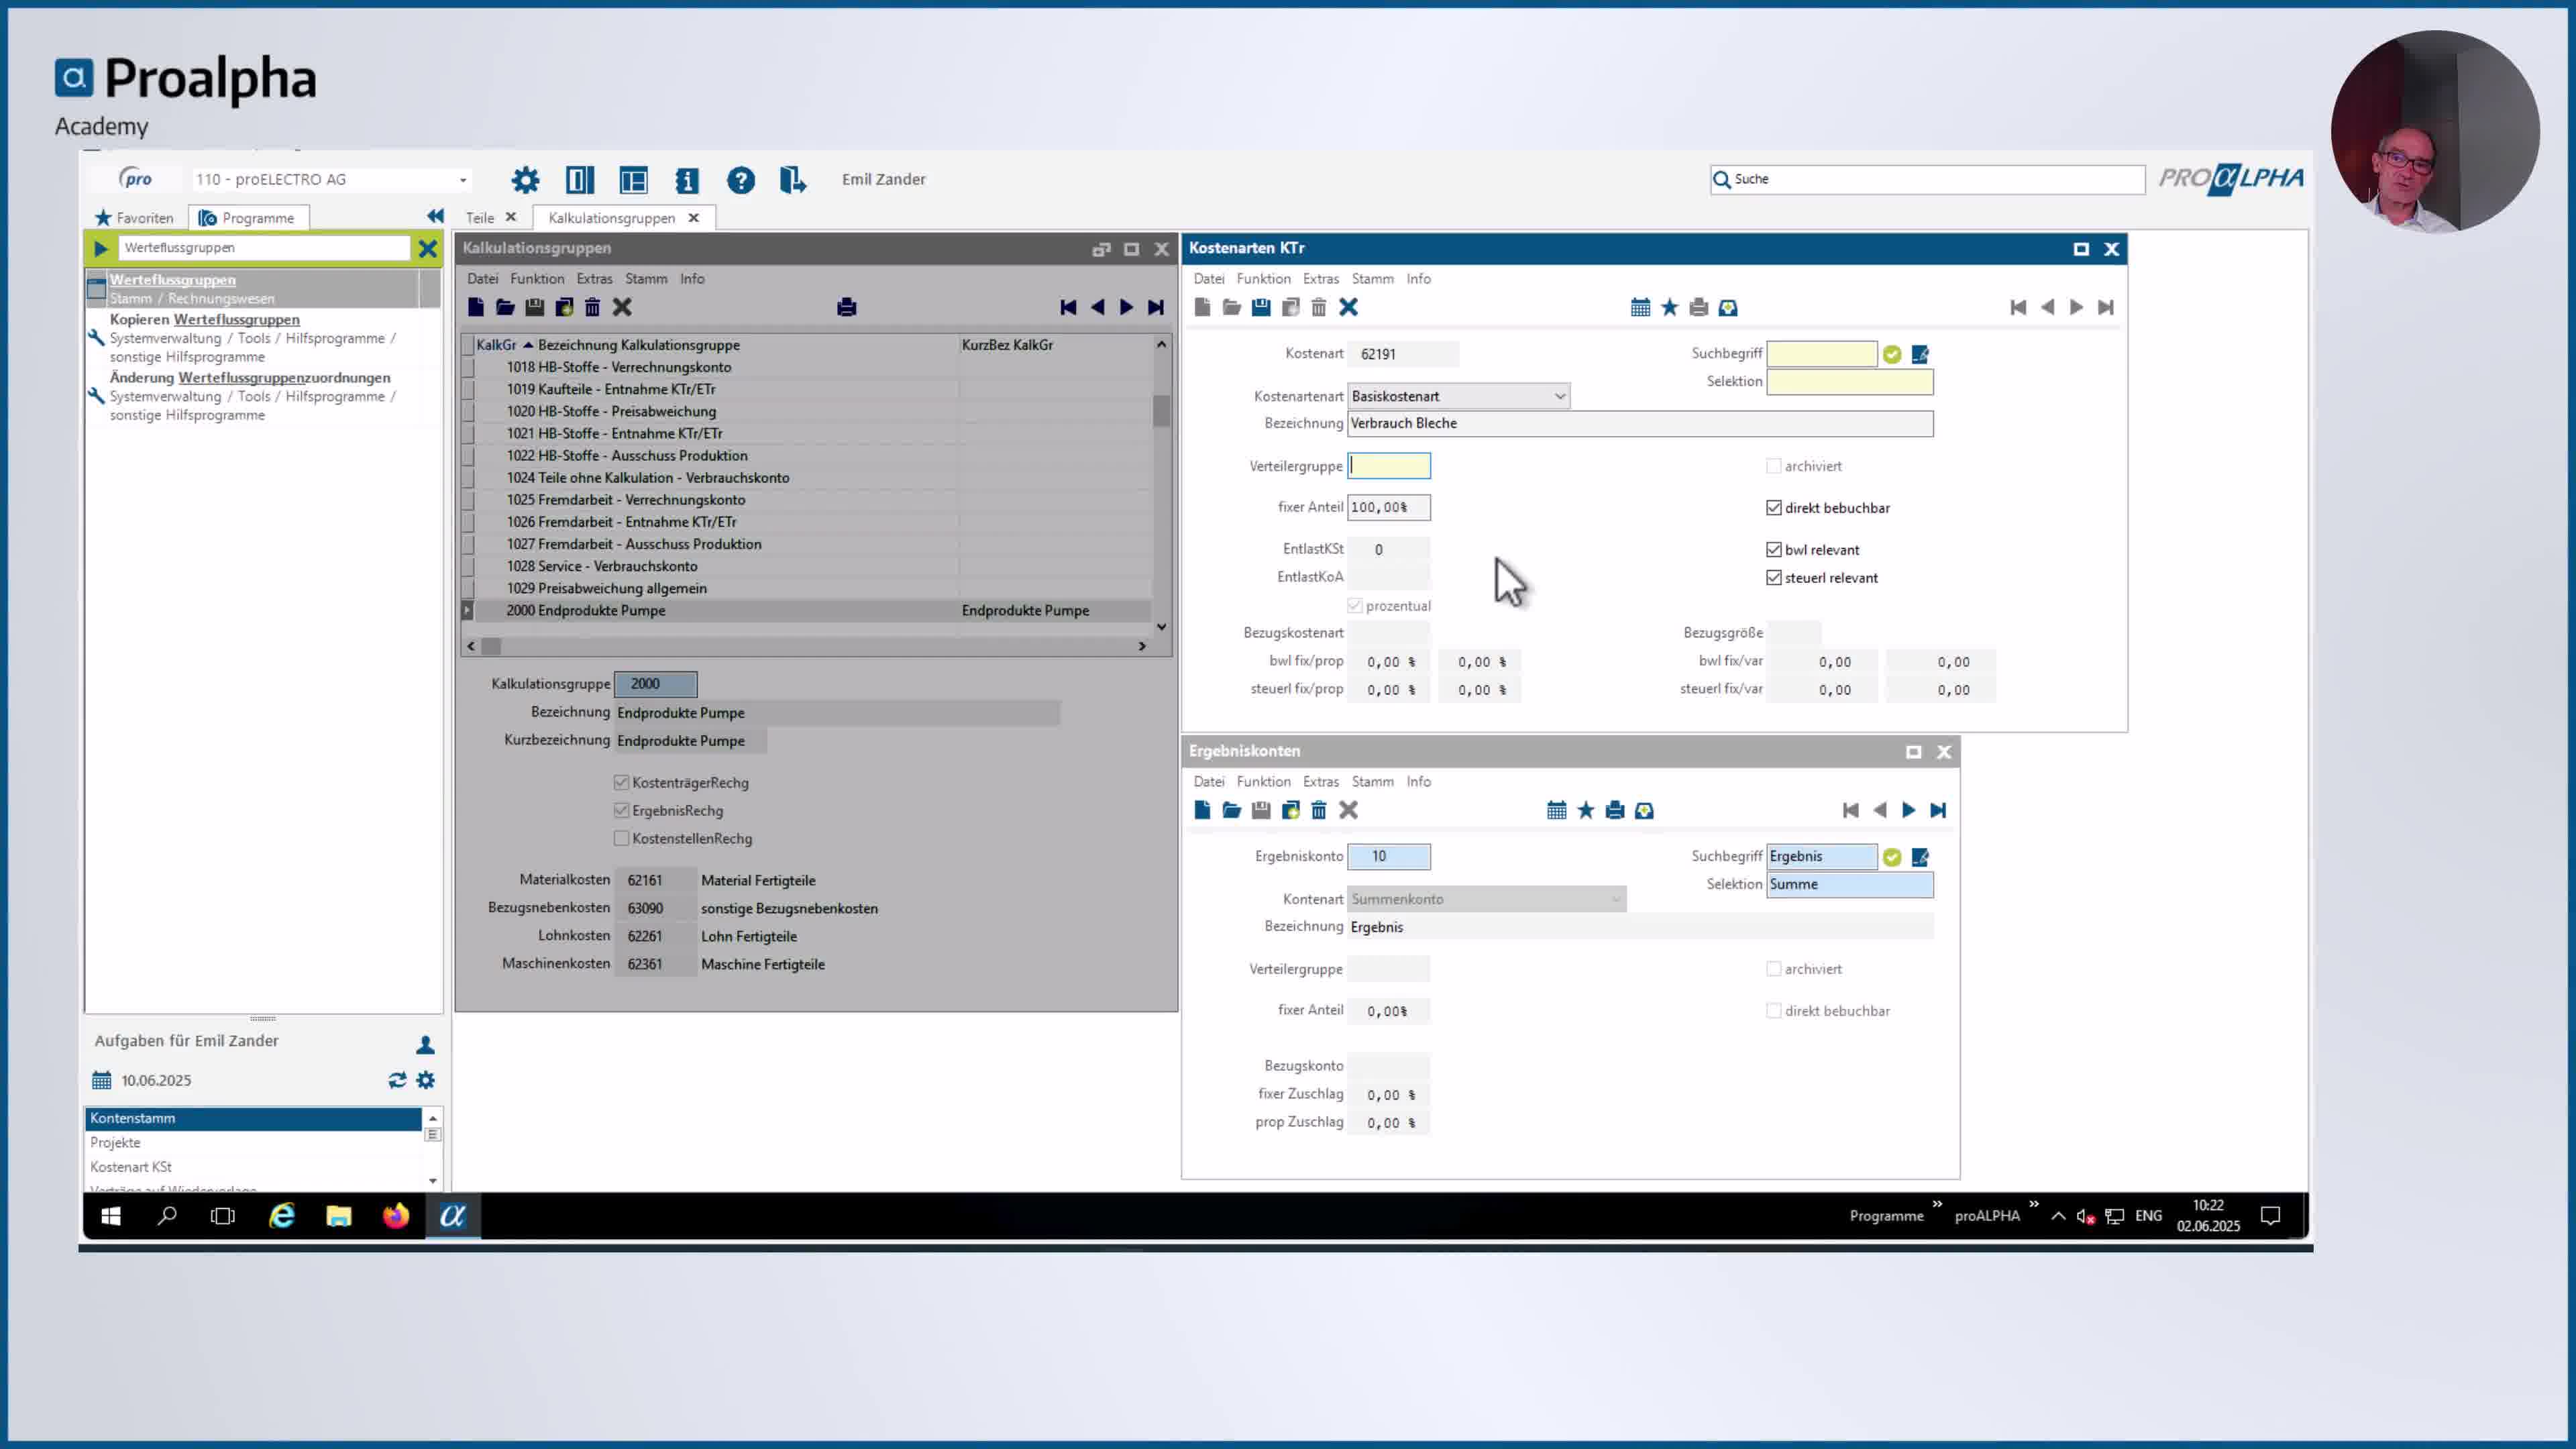Open company selector 110 - proELECTRO AG

[331, 180]
